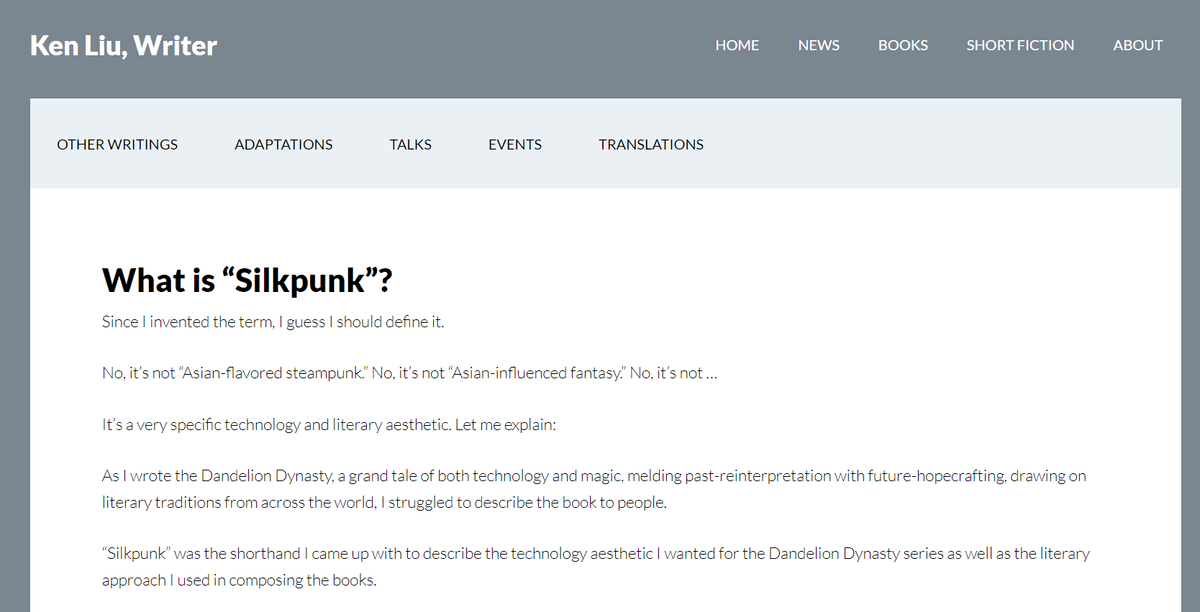
Task: Open the ABOUT page
Action: coord(1137,45)
